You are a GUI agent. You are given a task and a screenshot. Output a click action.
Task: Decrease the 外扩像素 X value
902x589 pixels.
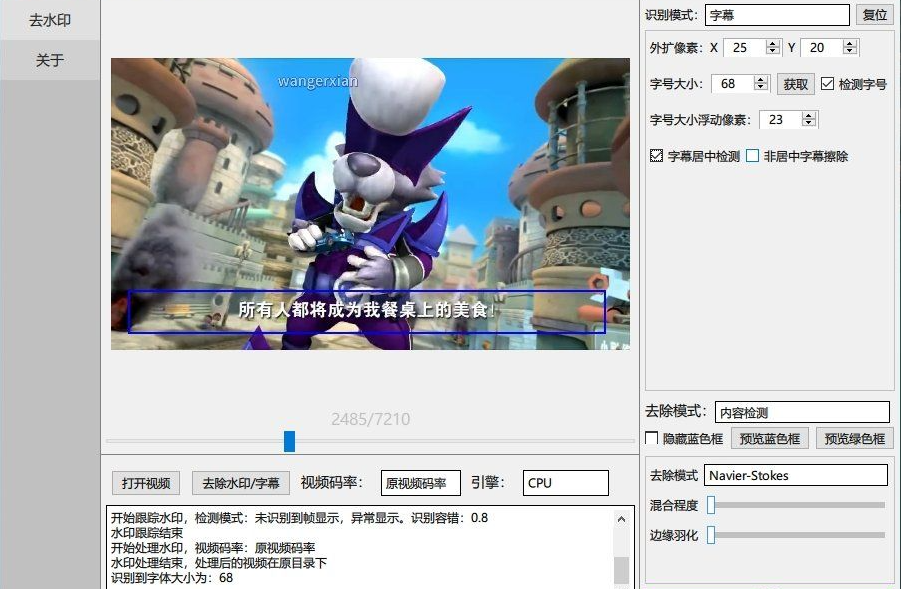pyautogui.click(x=773, y=51)
